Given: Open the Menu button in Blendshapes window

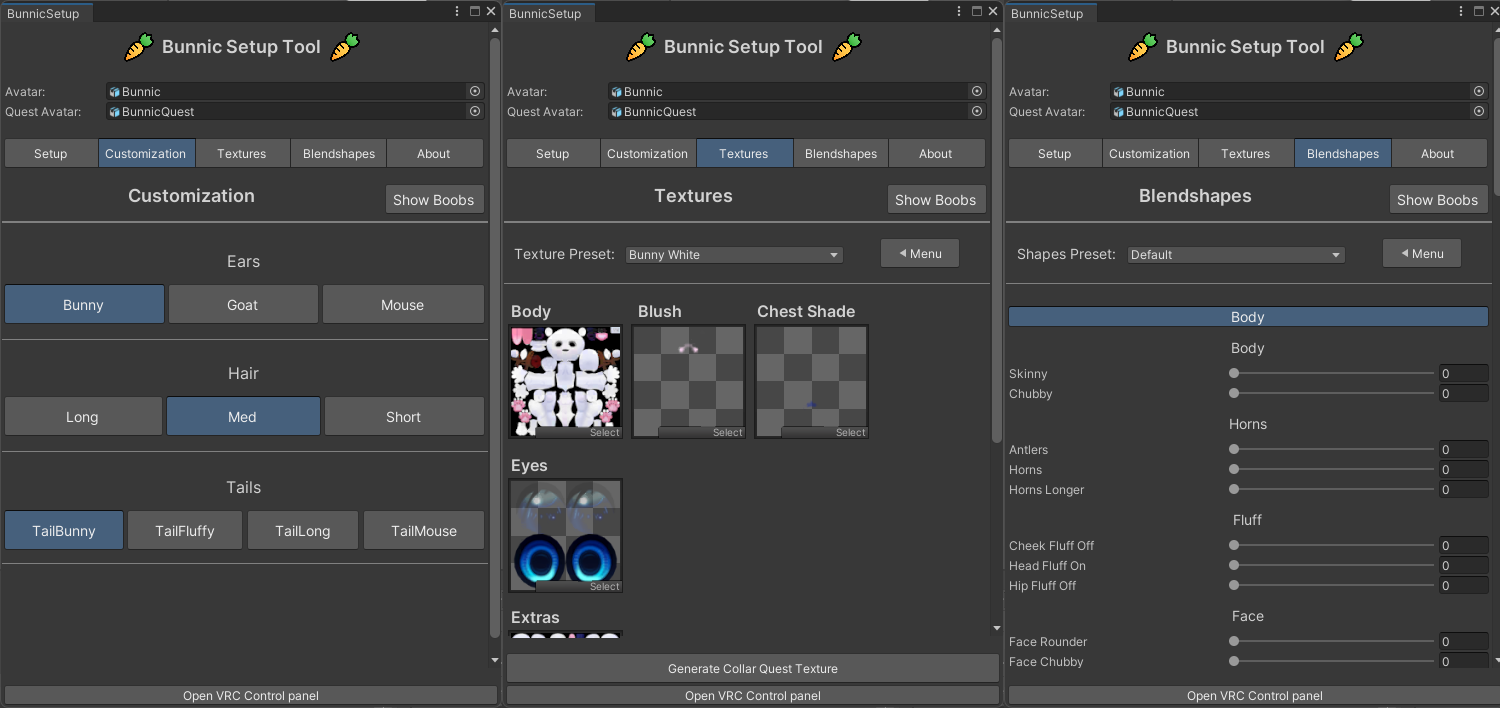Looking at the screenshot, I should click(x=1422, y=253).
